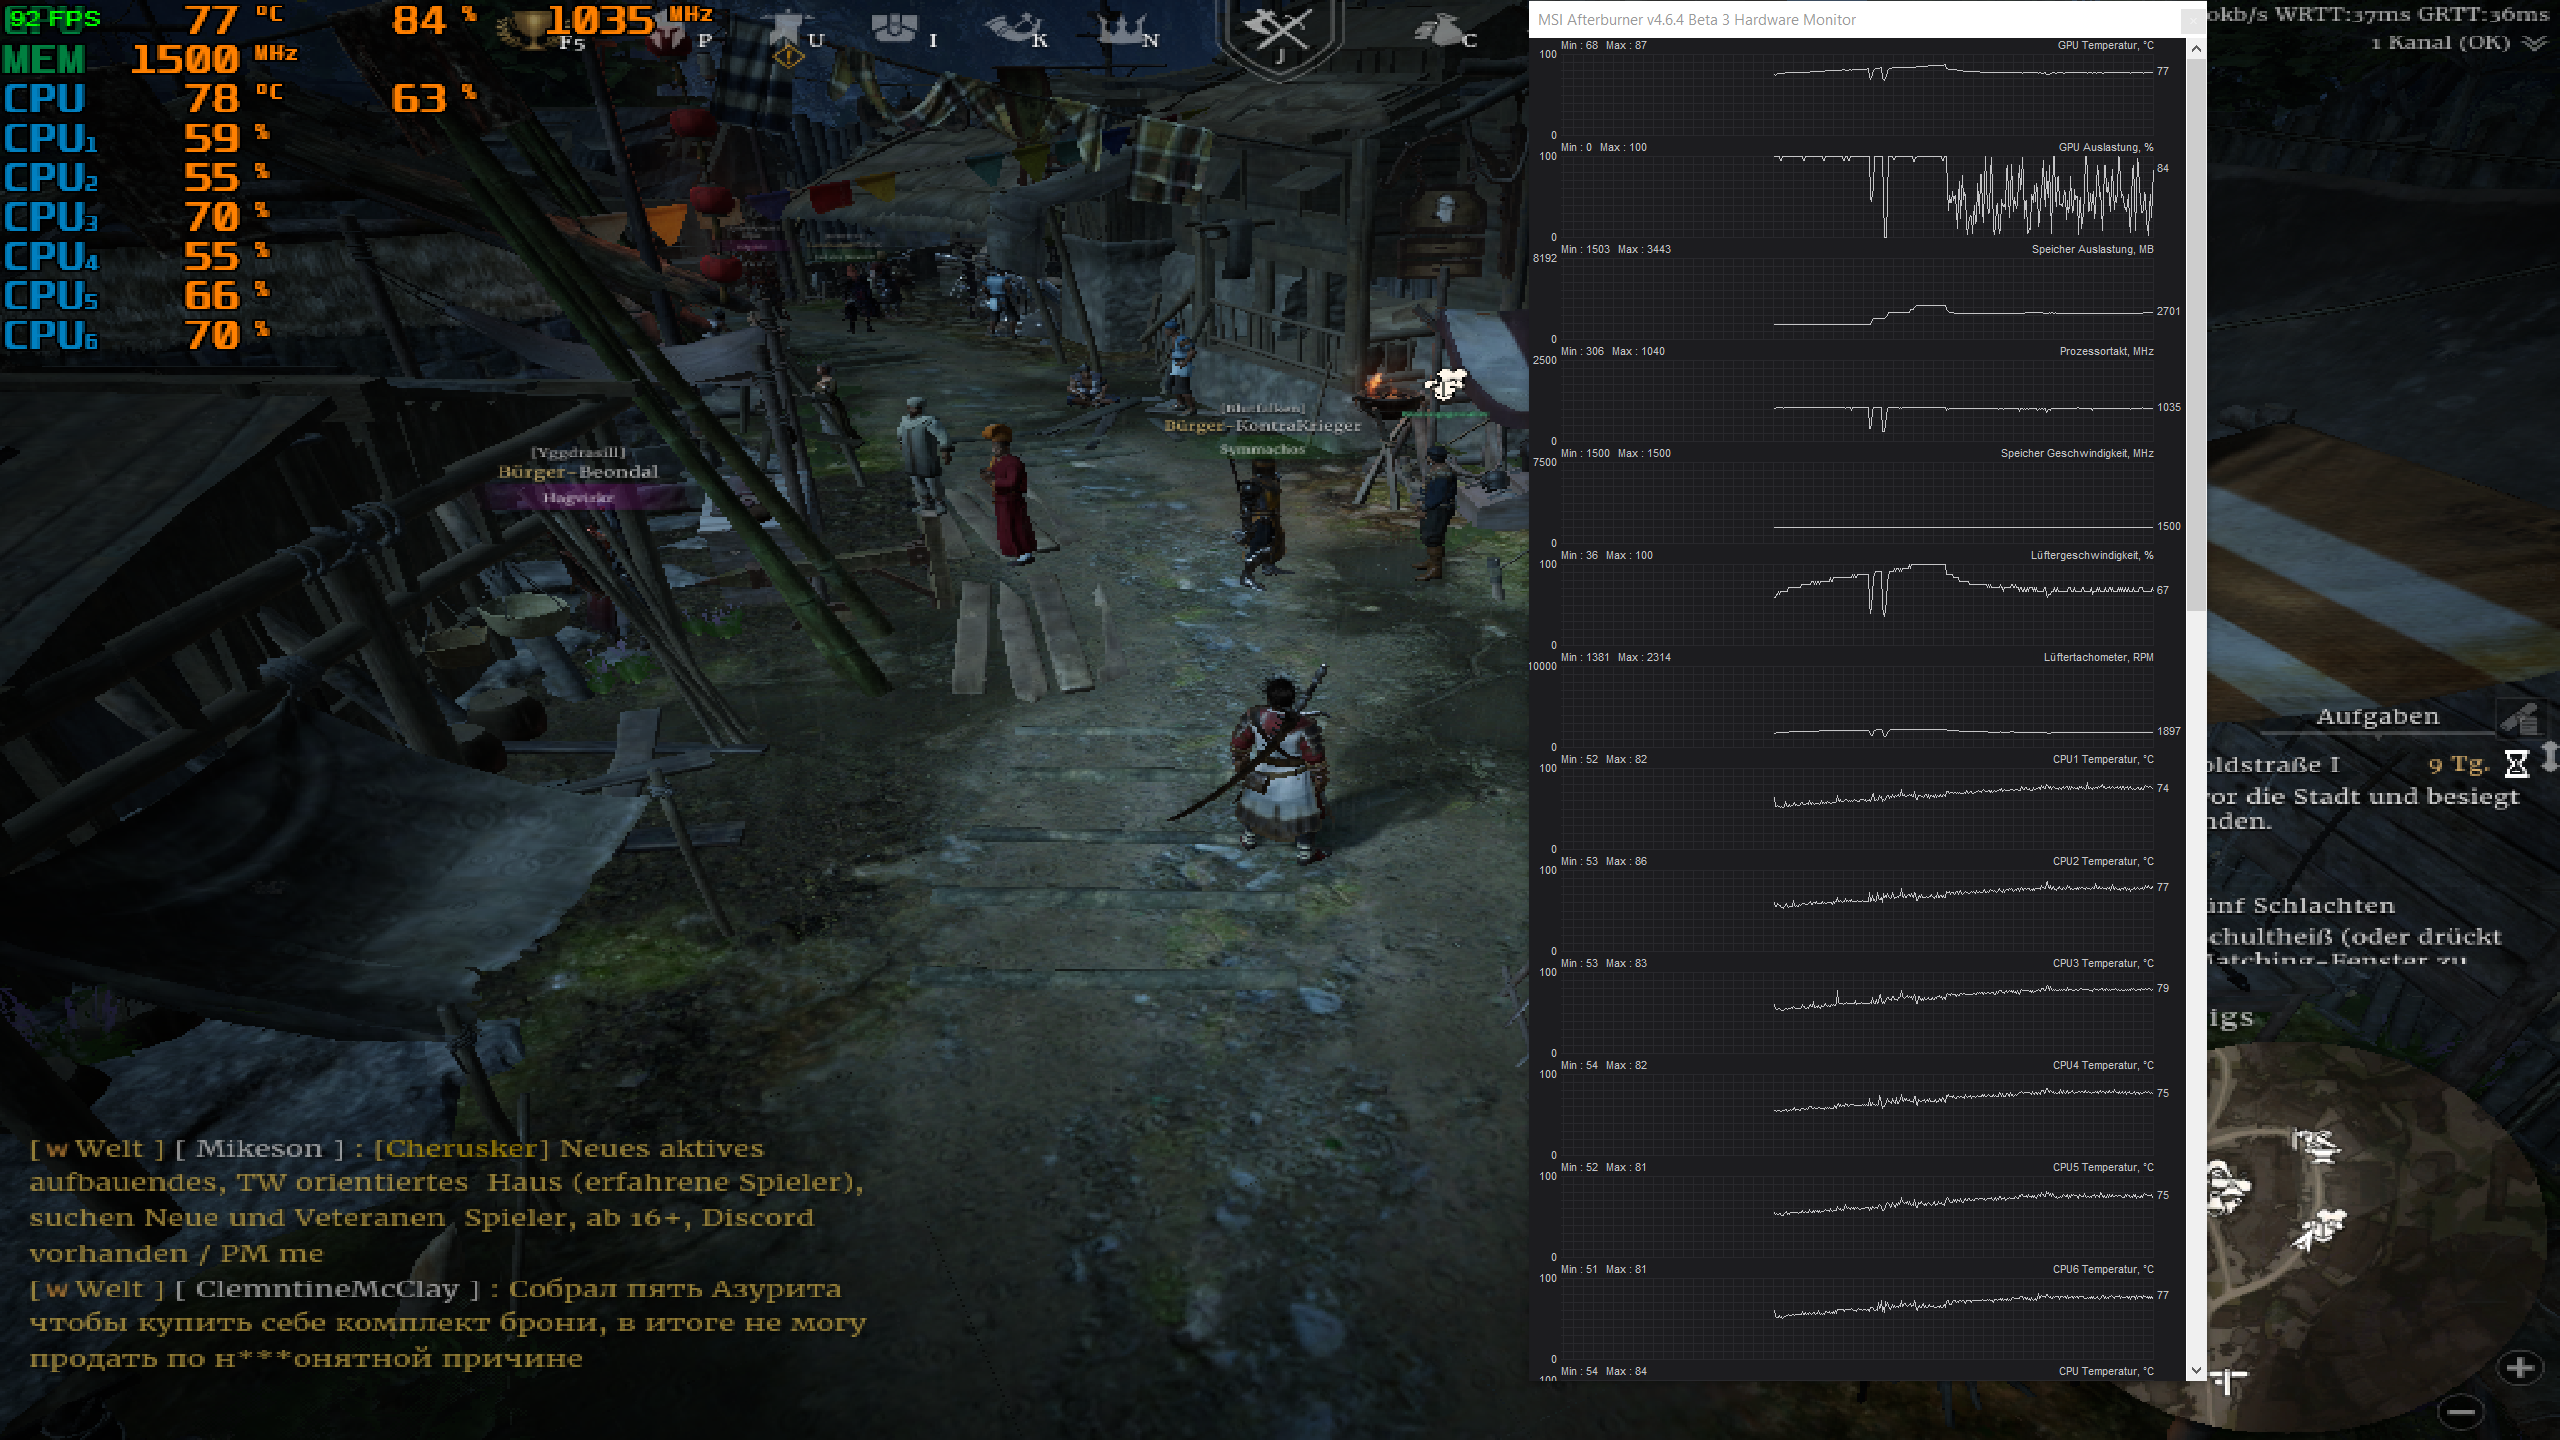Open the armor inventory icon labeled I

(x=893, y=28)
